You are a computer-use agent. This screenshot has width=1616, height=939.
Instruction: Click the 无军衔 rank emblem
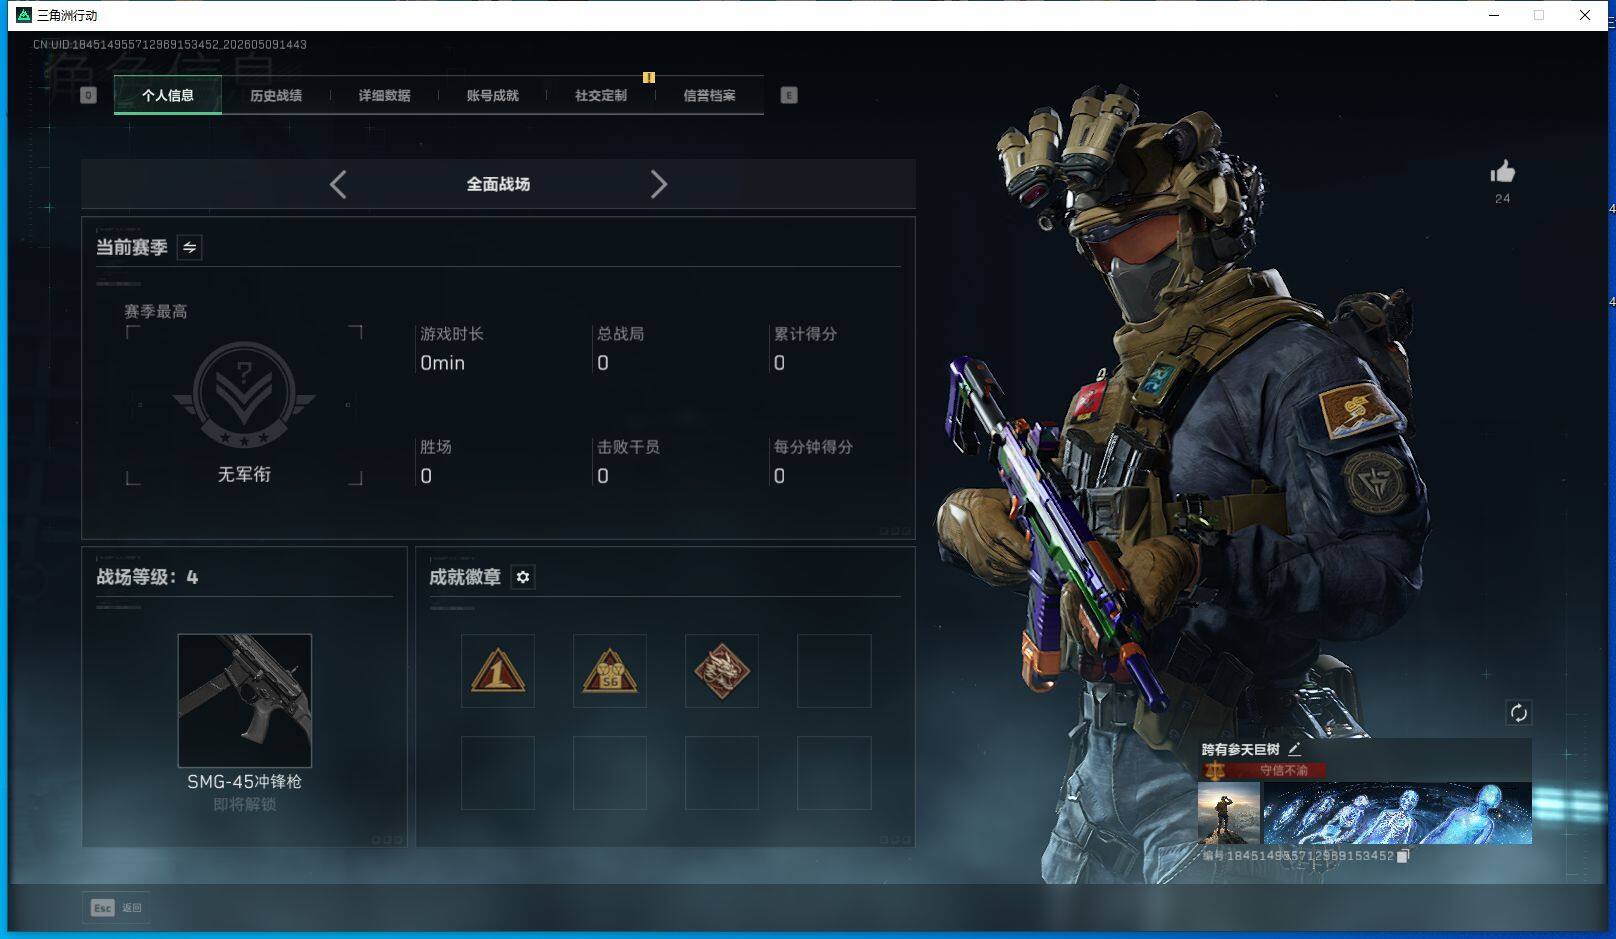tap(244, 394)
